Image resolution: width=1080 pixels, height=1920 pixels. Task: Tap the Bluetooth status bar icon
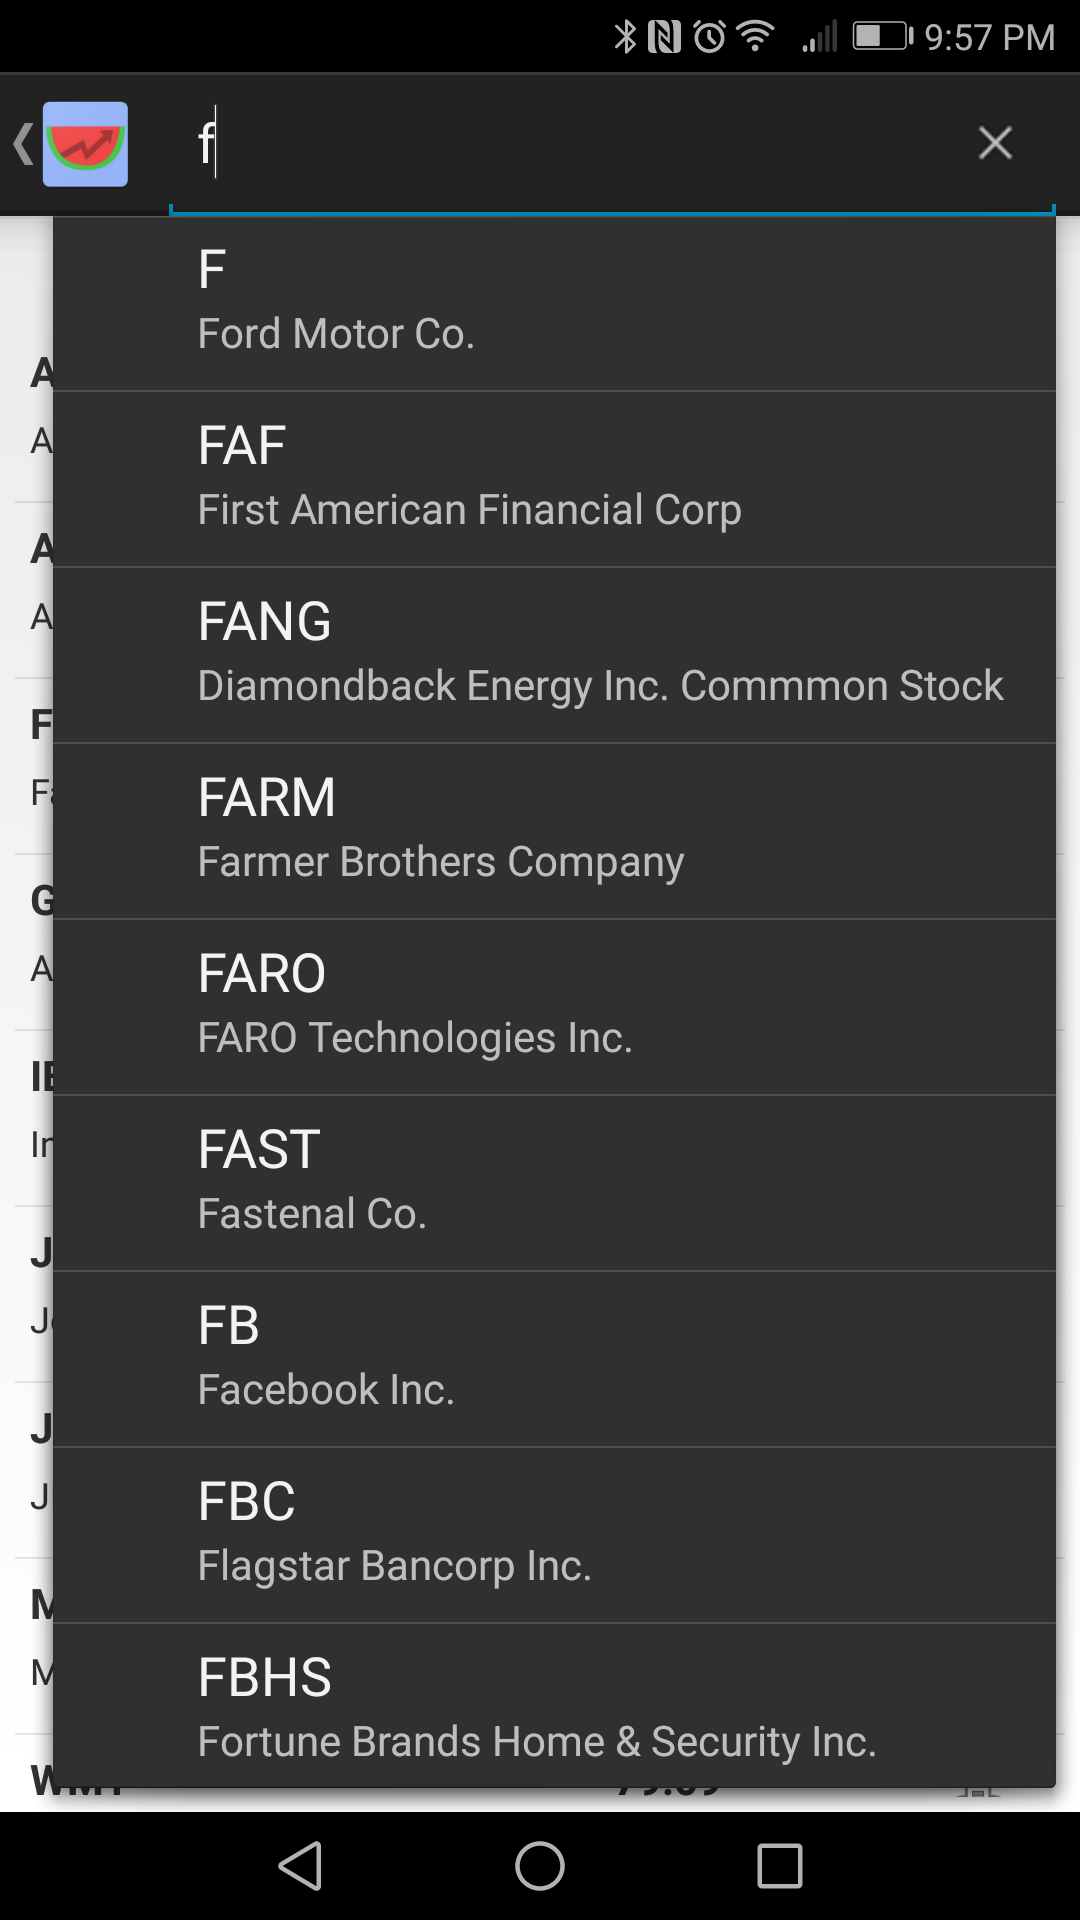pos(625,37)
